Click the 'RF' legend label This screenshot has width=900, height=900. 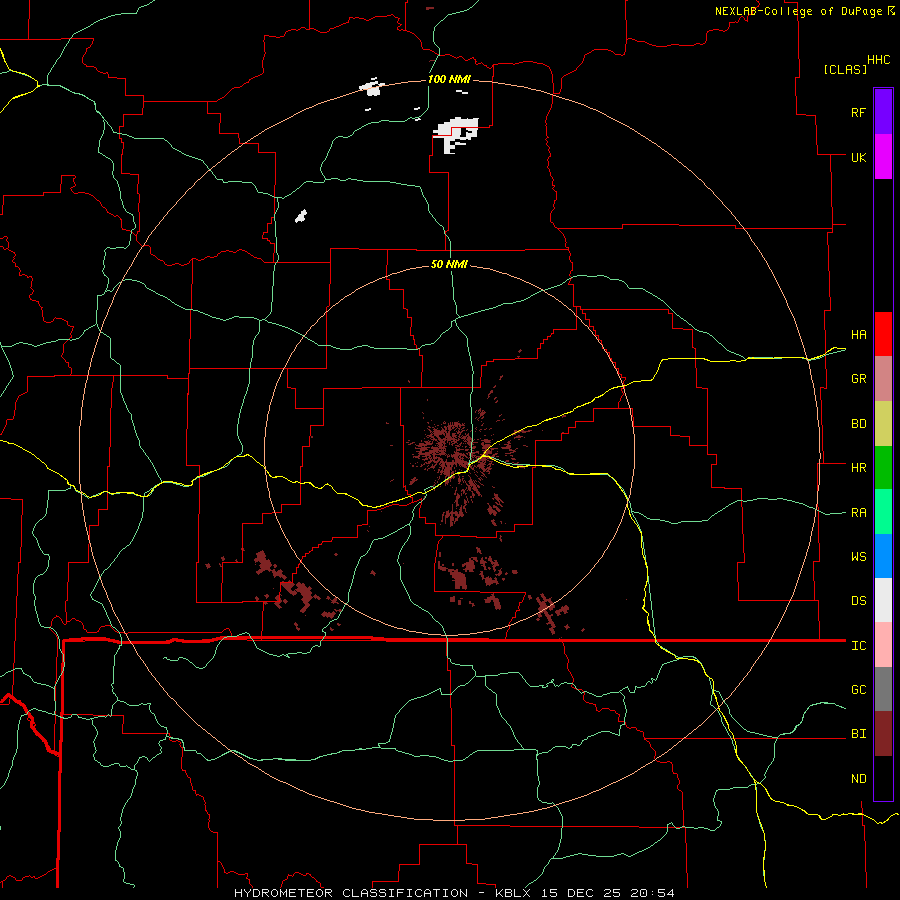coord(858,112)
